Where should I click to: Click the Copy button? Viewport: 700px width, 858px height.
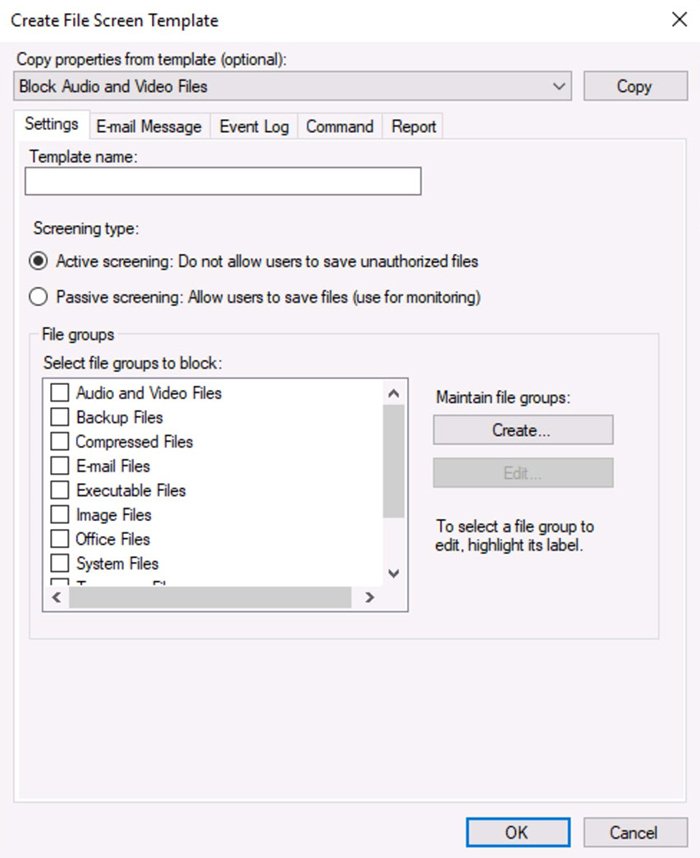pyautogui.click(x=634, y=87)
